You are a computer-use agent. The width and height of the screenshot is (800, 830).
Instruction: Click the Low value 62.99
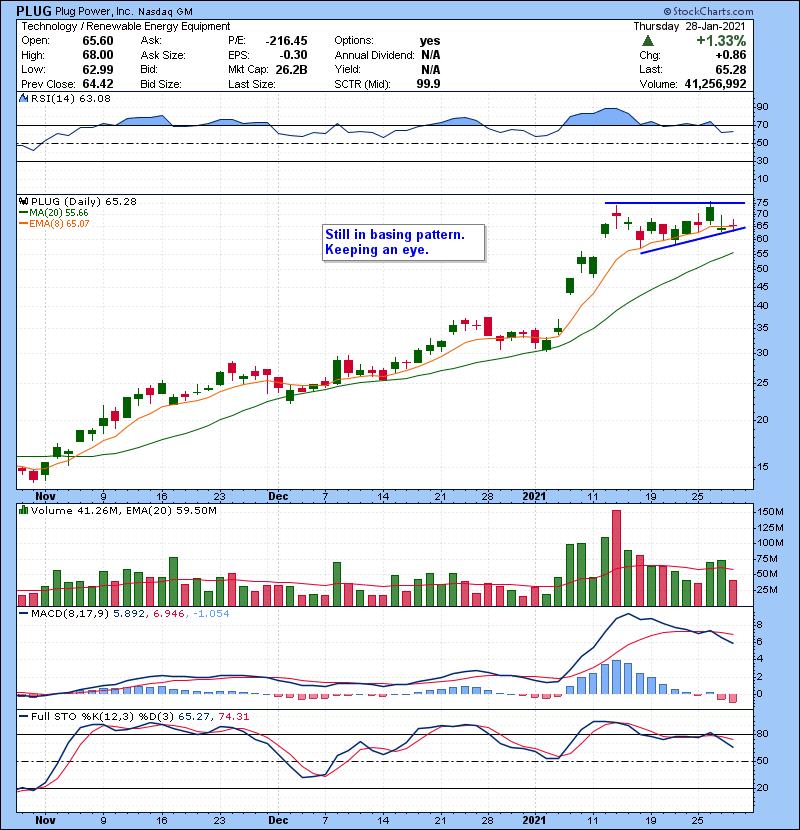98,69
